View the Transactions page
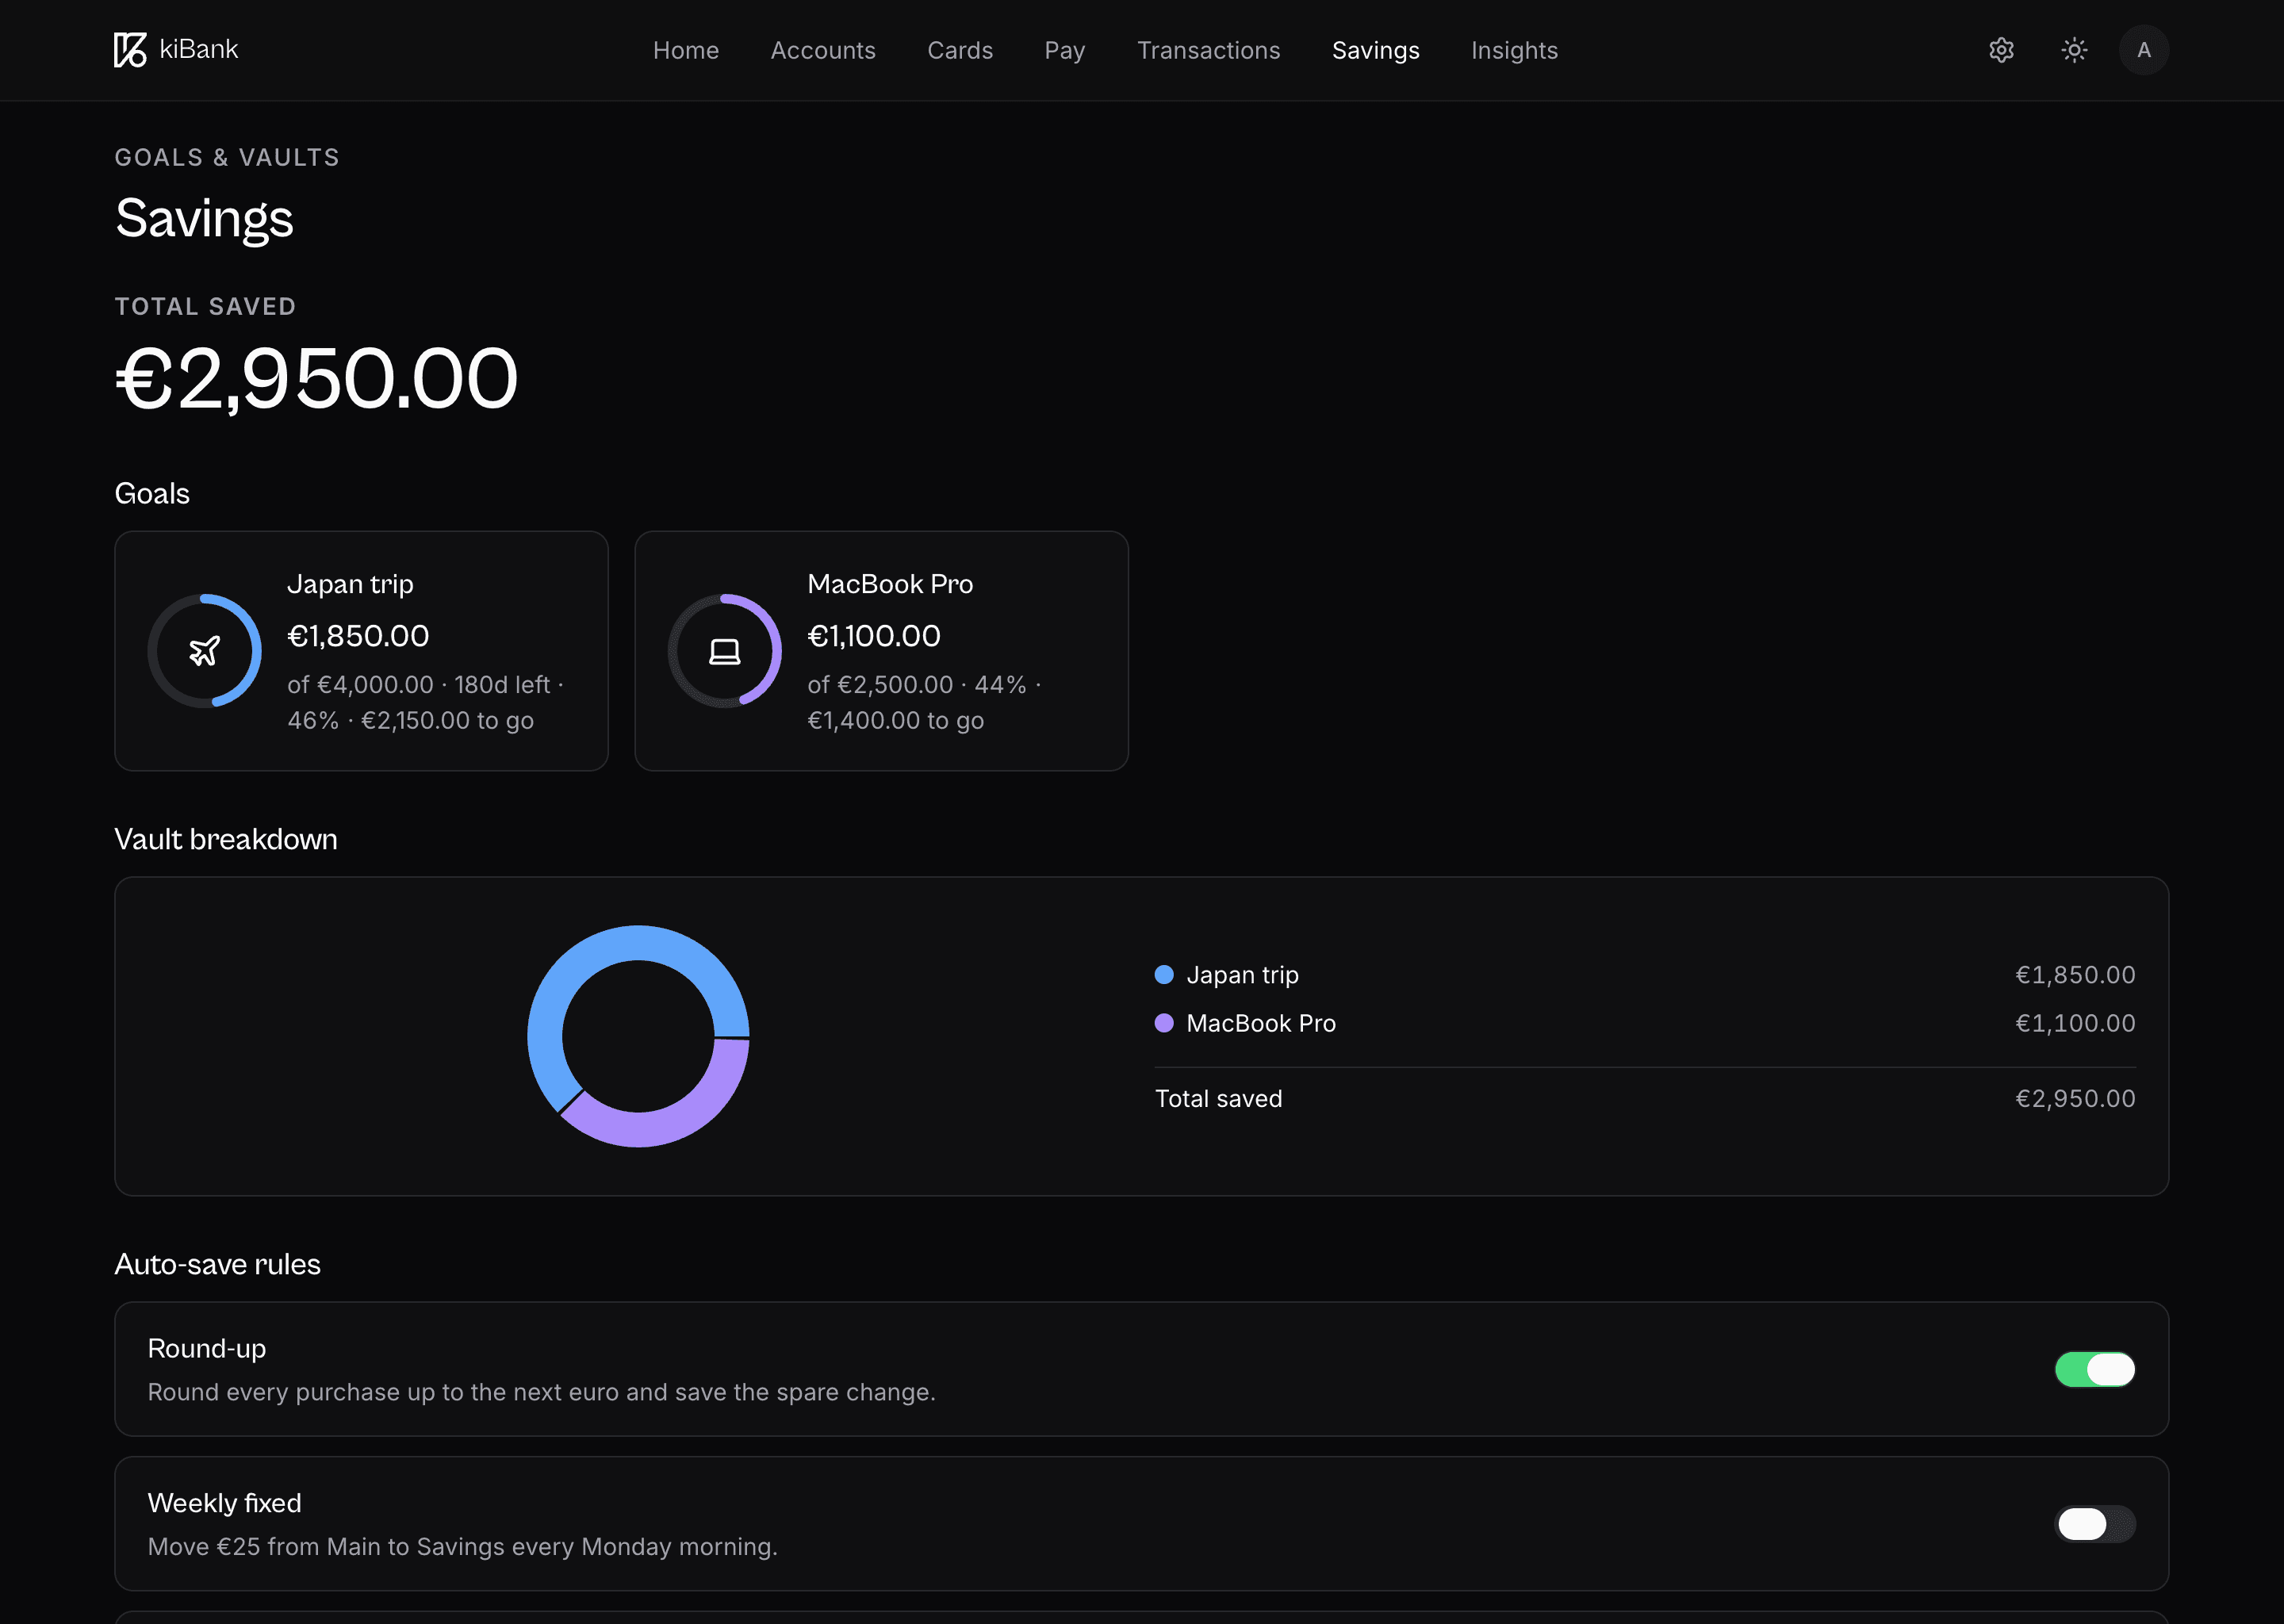Screen dimensions: 2284x1624 click(x=1208, y=50)
